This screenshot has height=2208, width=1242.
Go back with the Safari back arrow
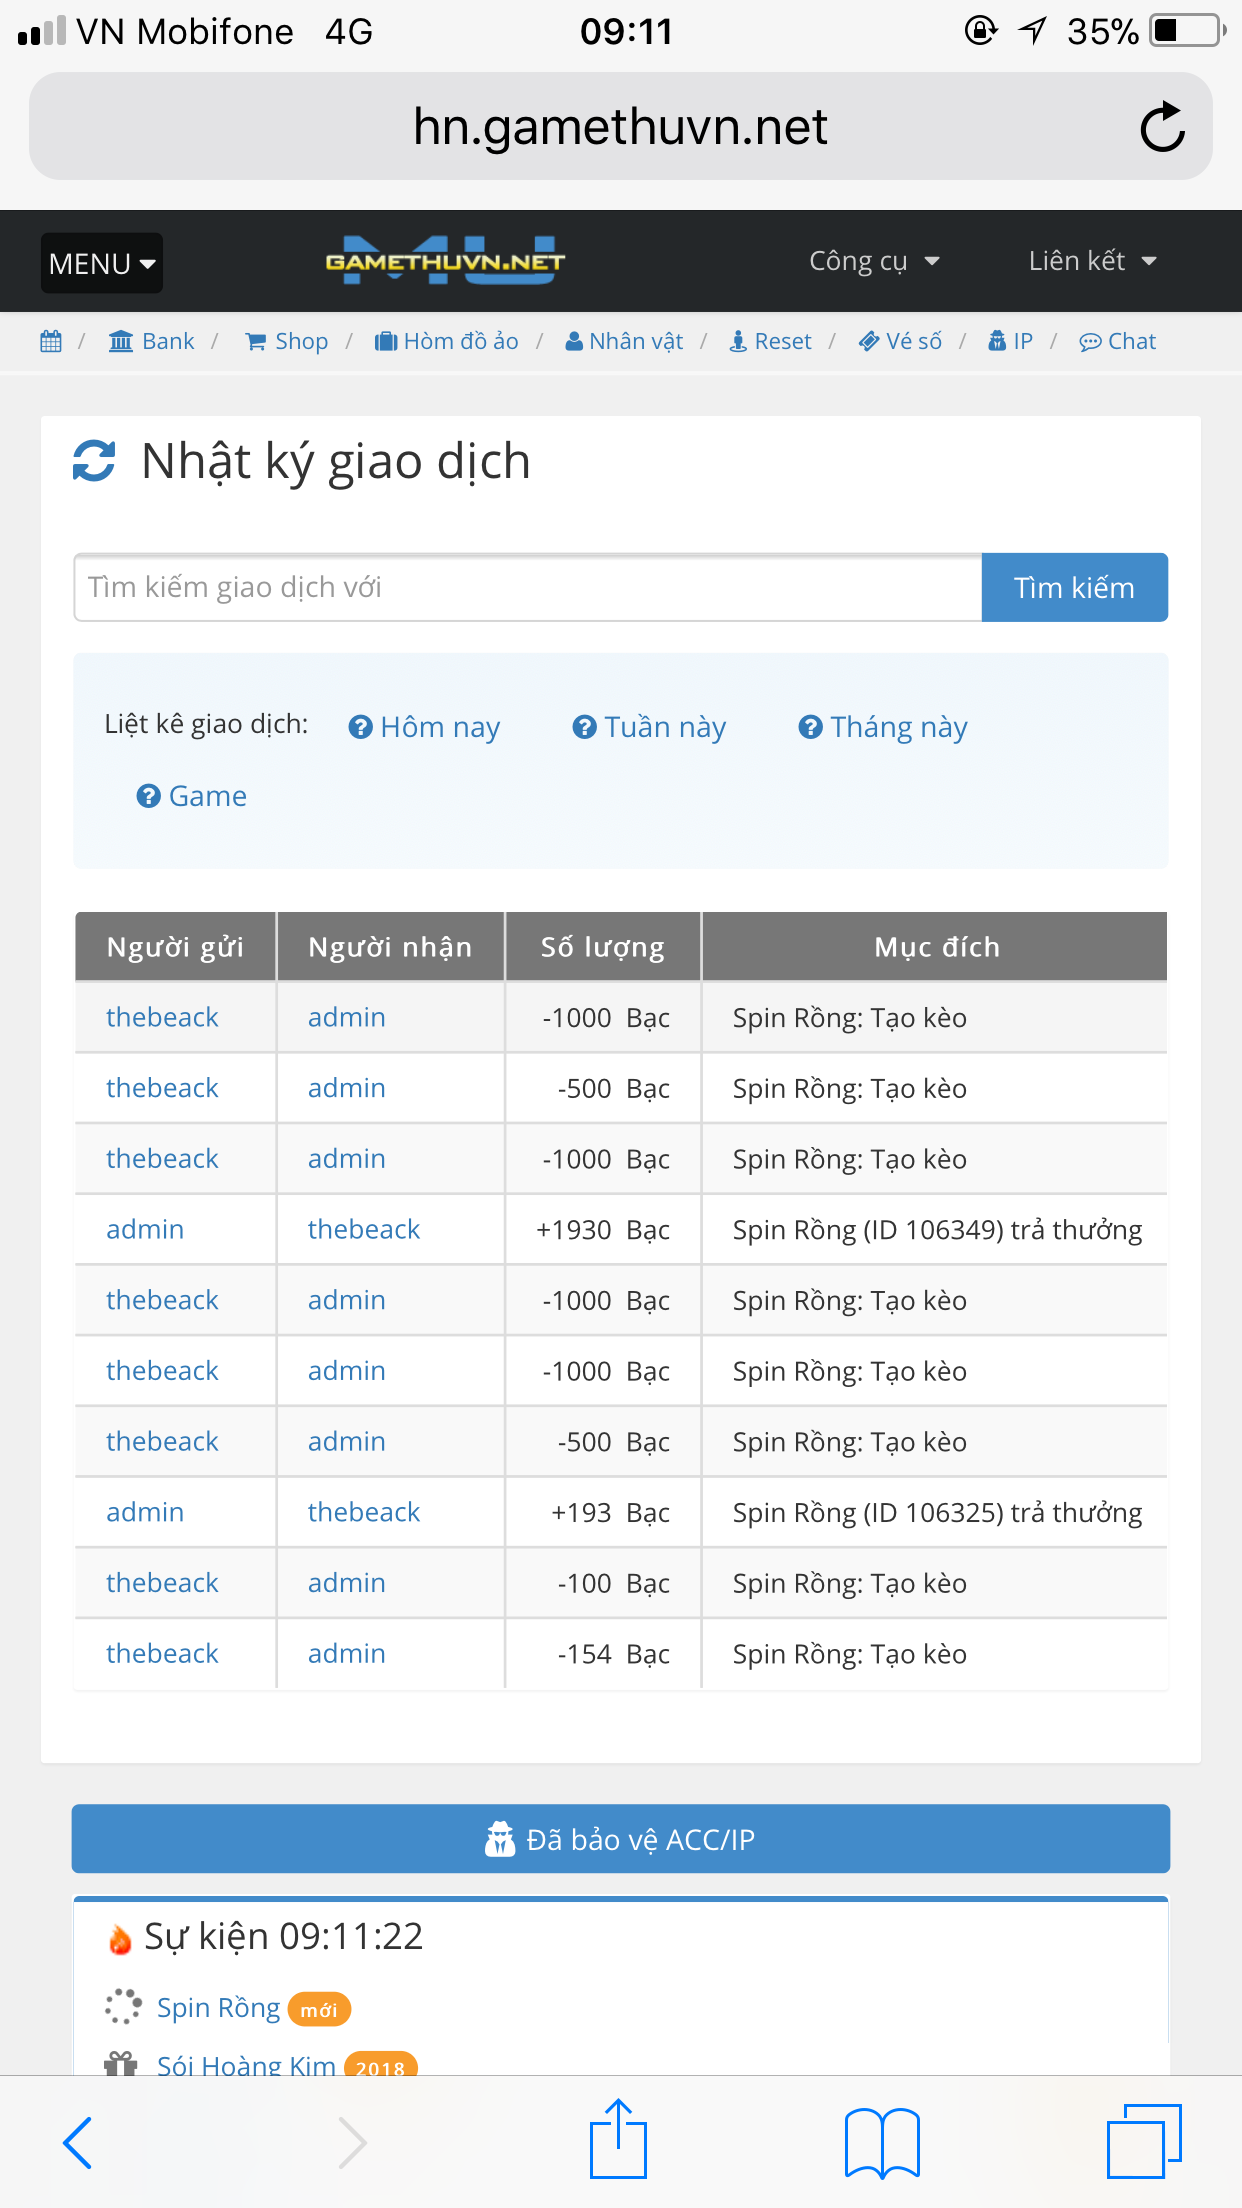(x=78, y=2142)
